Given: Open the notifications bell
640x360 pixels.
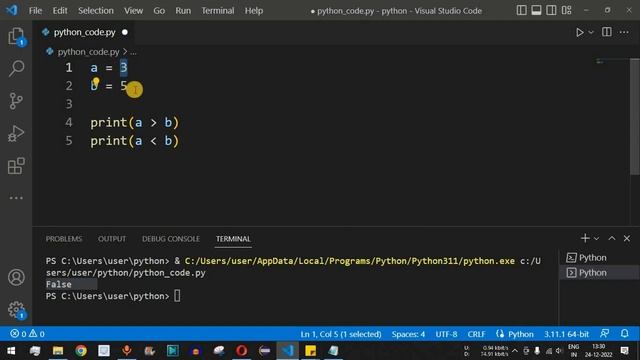Looking at the screenshot, I should click(624, 334).
